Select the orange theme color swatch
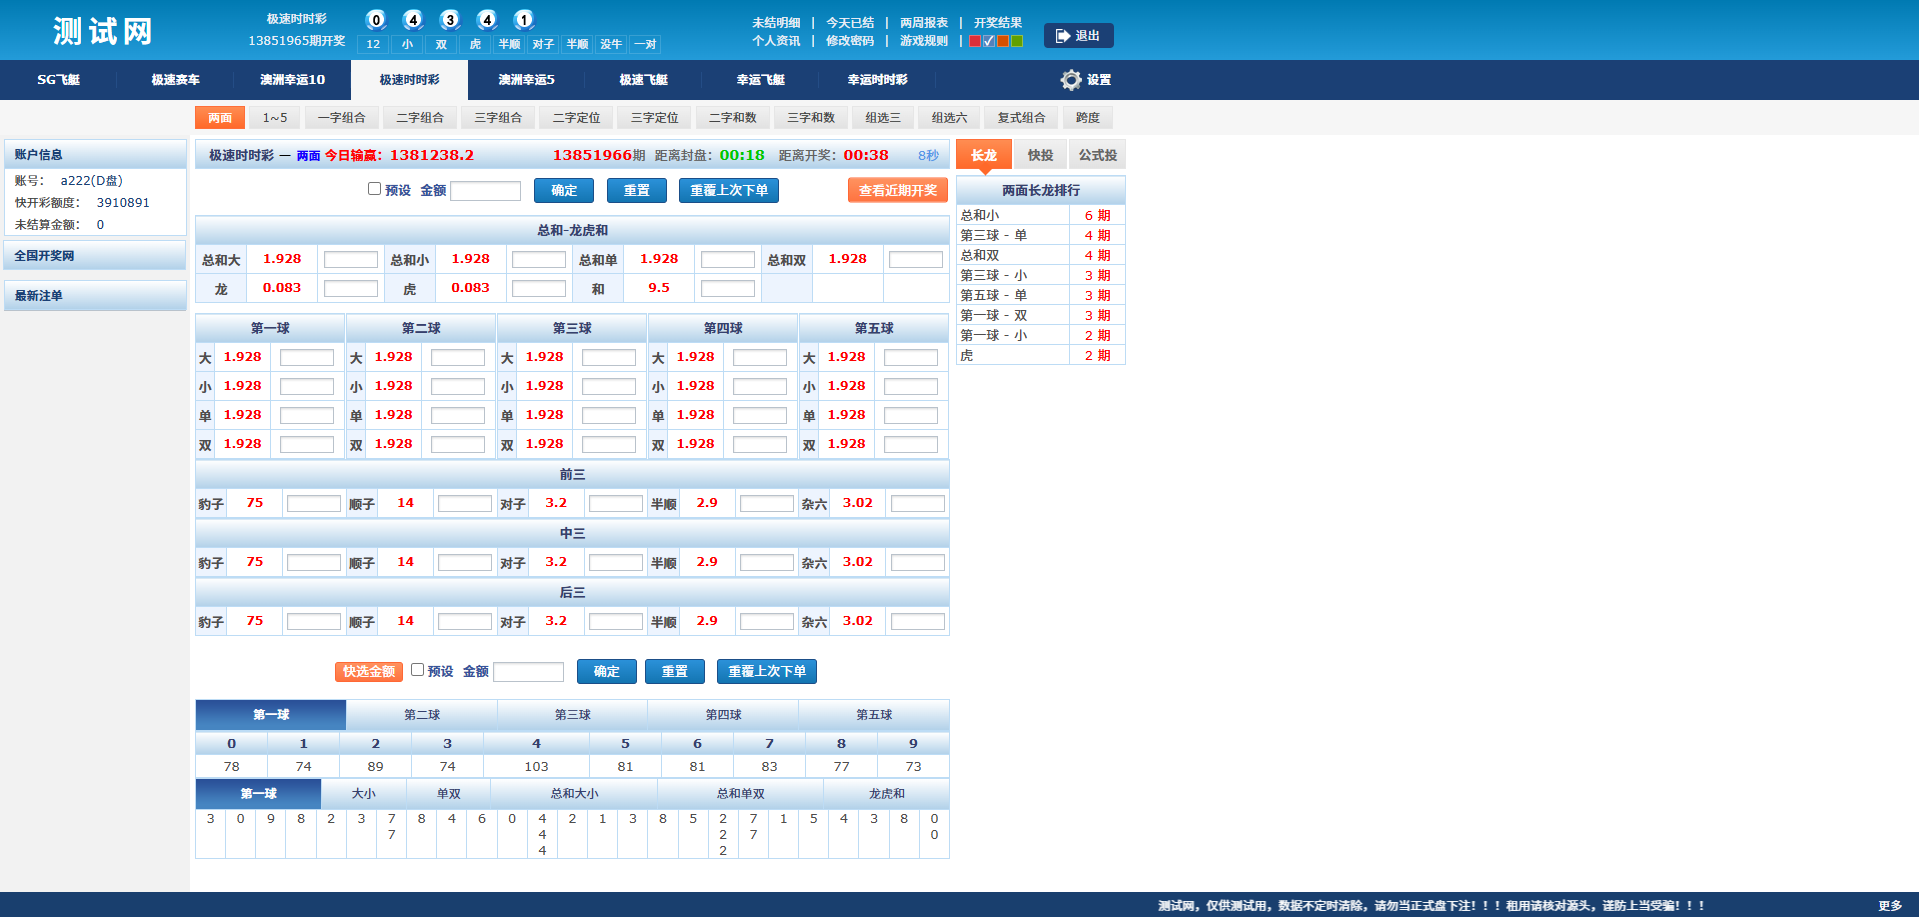The height and width of the screenshot is (917, 1919). pyautogui.click(x=1003, y=41)
